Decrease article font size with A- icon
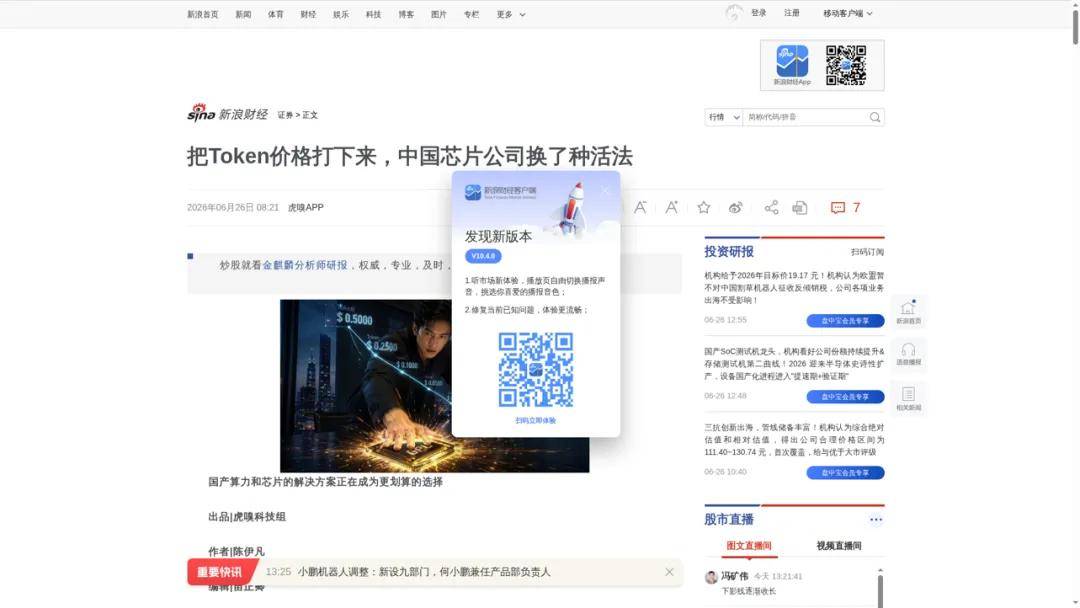Viewport: 1080px width, 608px height. coord(640,207)
